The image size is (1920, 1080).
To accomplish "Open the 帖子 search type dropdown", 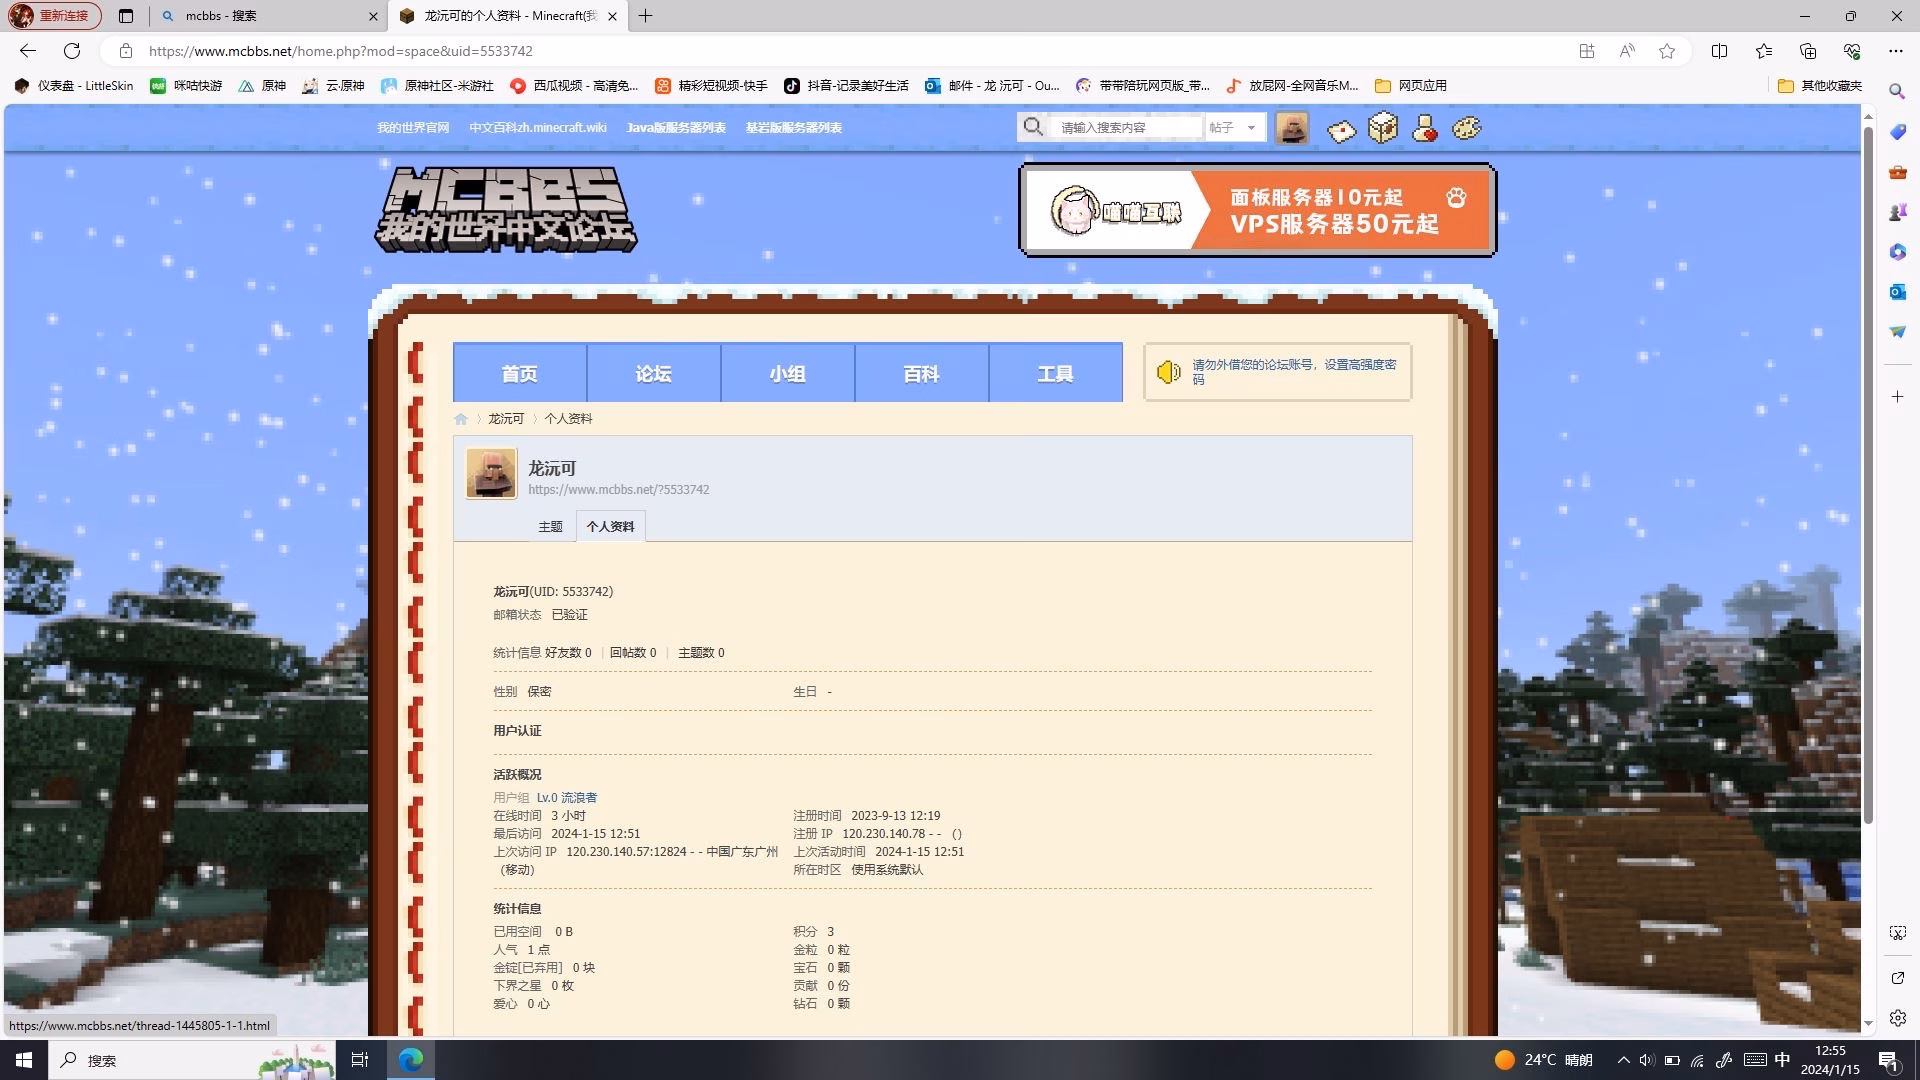I will pos(1232,127).
